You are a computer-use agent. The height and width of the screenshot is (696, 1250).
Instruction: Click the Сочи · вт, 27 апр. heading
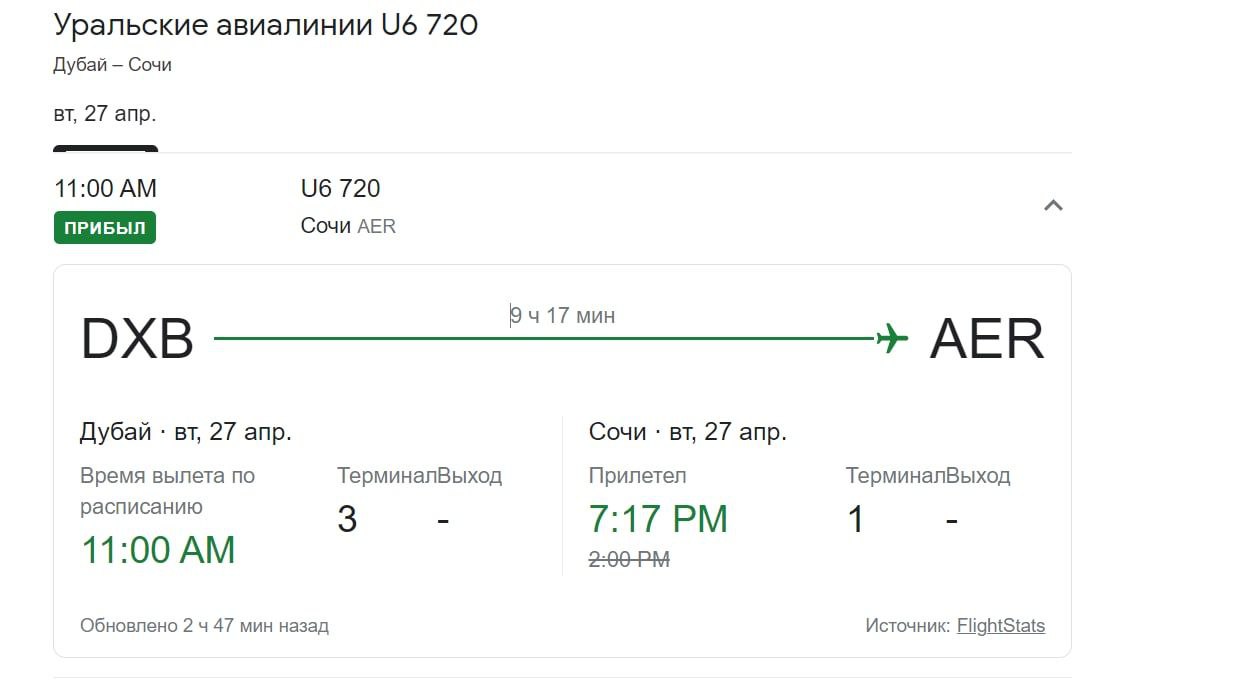688,432
